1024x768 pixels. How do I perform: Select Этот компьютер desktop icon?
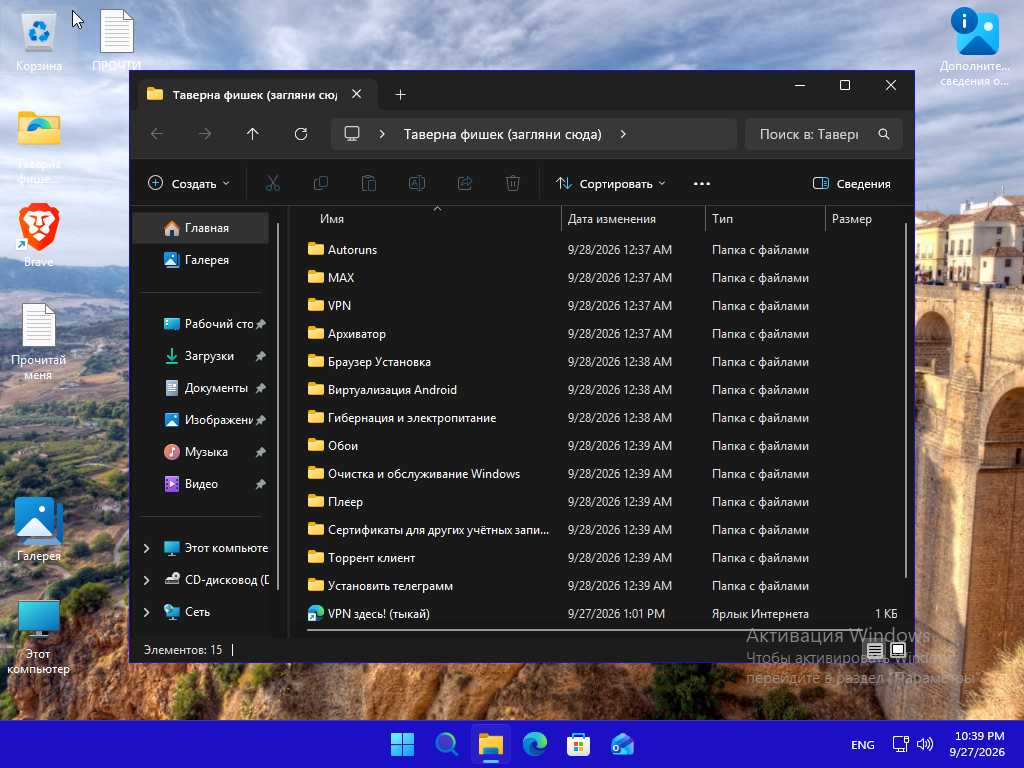point(39,637)
